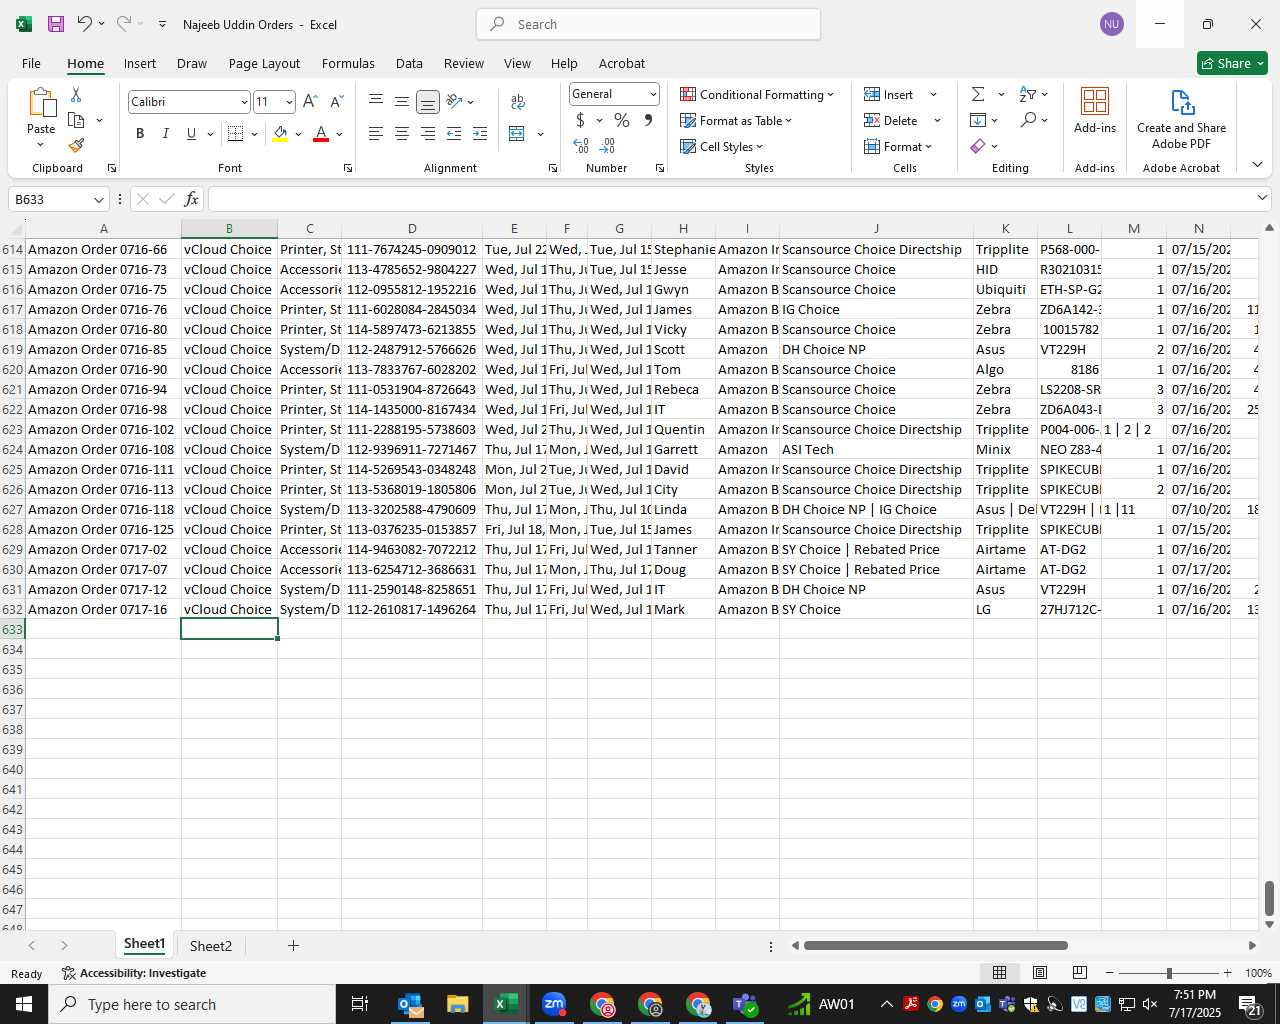
Task: Click the Save icon in title bar
Action: [x=56, y=24]
